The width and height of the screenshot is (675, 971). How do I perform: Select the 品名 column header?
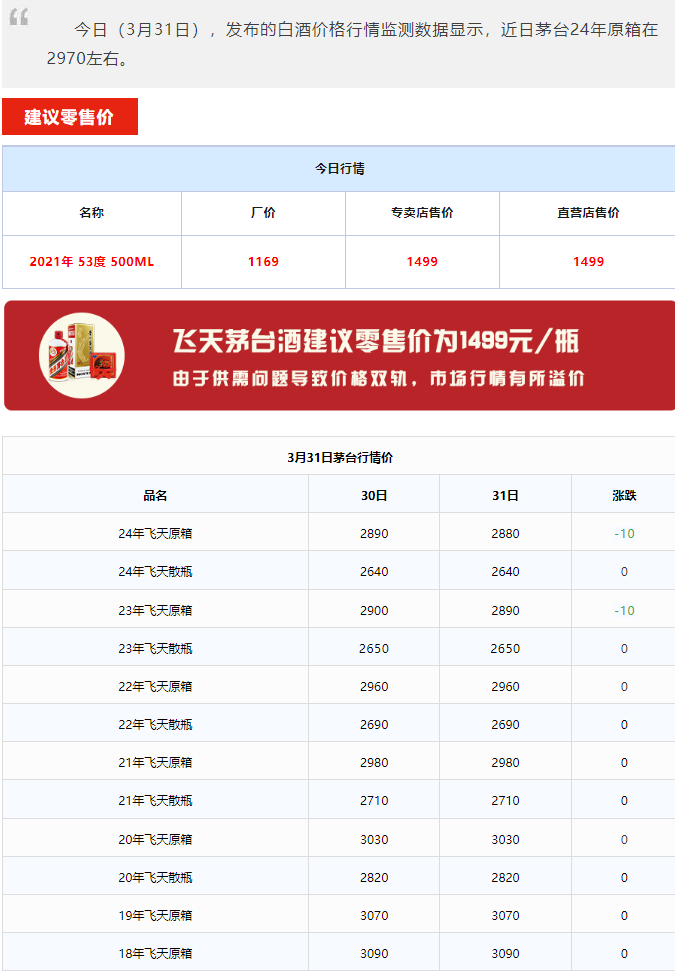[155, 495]
